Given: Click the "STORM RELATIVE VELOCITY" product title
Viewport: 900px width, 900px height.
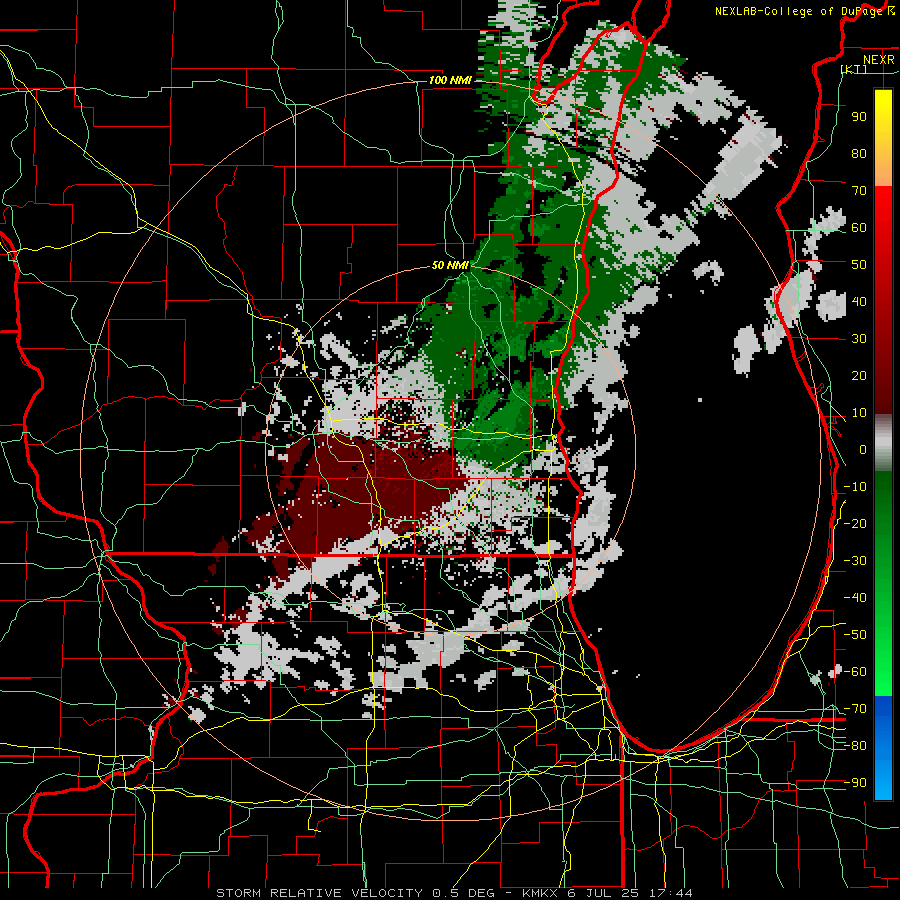Looking at the screenshot, I should pos(319,893).
